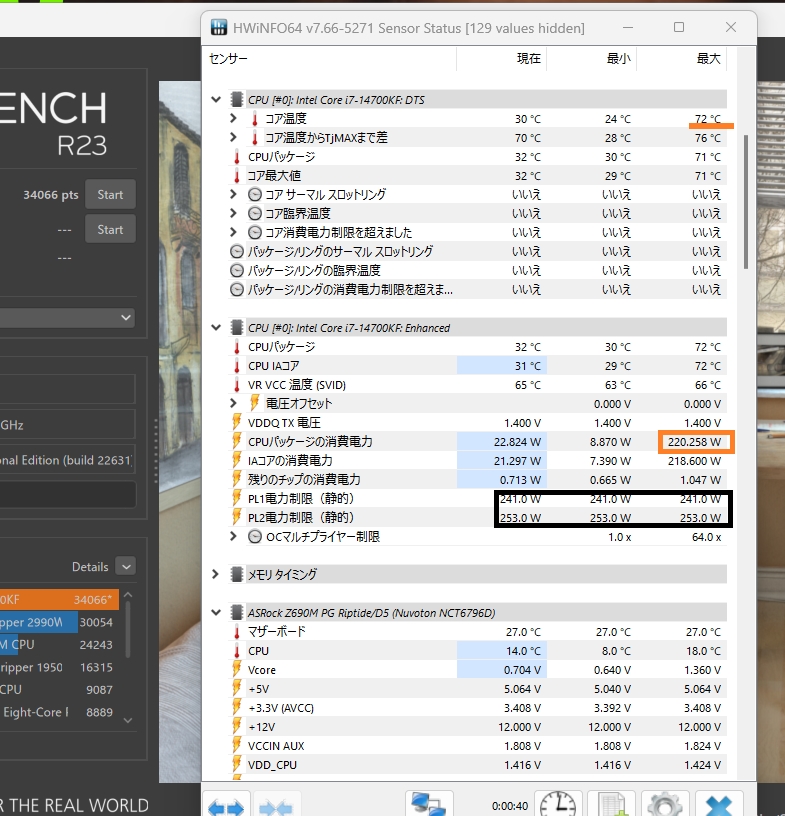The height and width of the screenshot is (816, 785).
Task: Select the 16315 ranking entry
Action: [59, 667]
